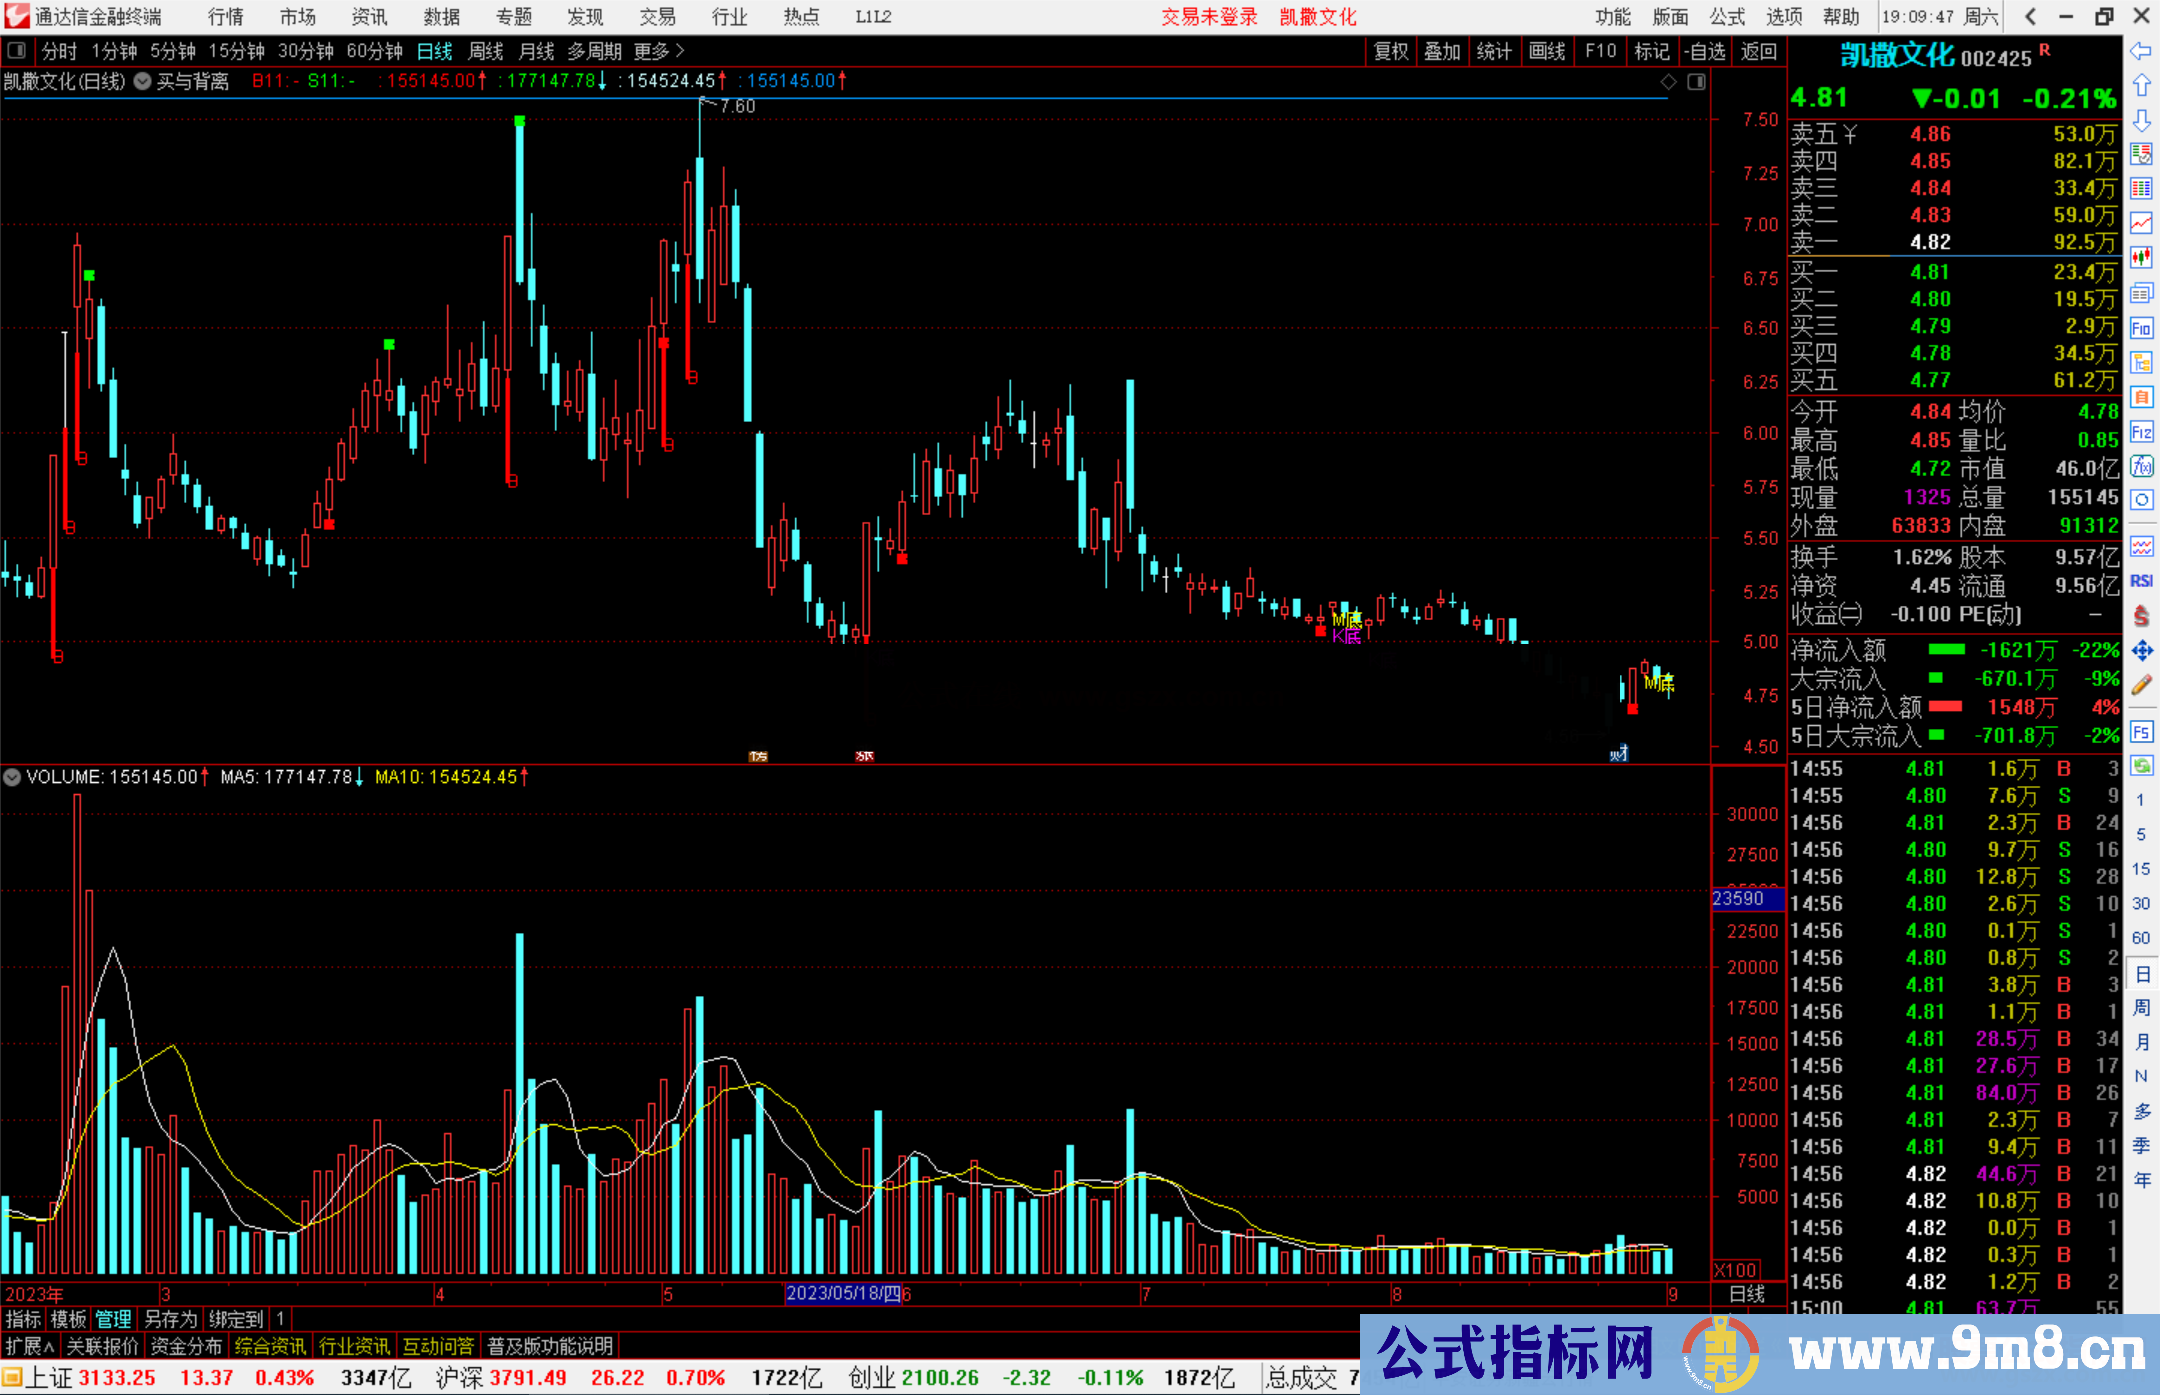
Task: Click the 2023/05/18 date marker on timeline
Action: 842,1293
